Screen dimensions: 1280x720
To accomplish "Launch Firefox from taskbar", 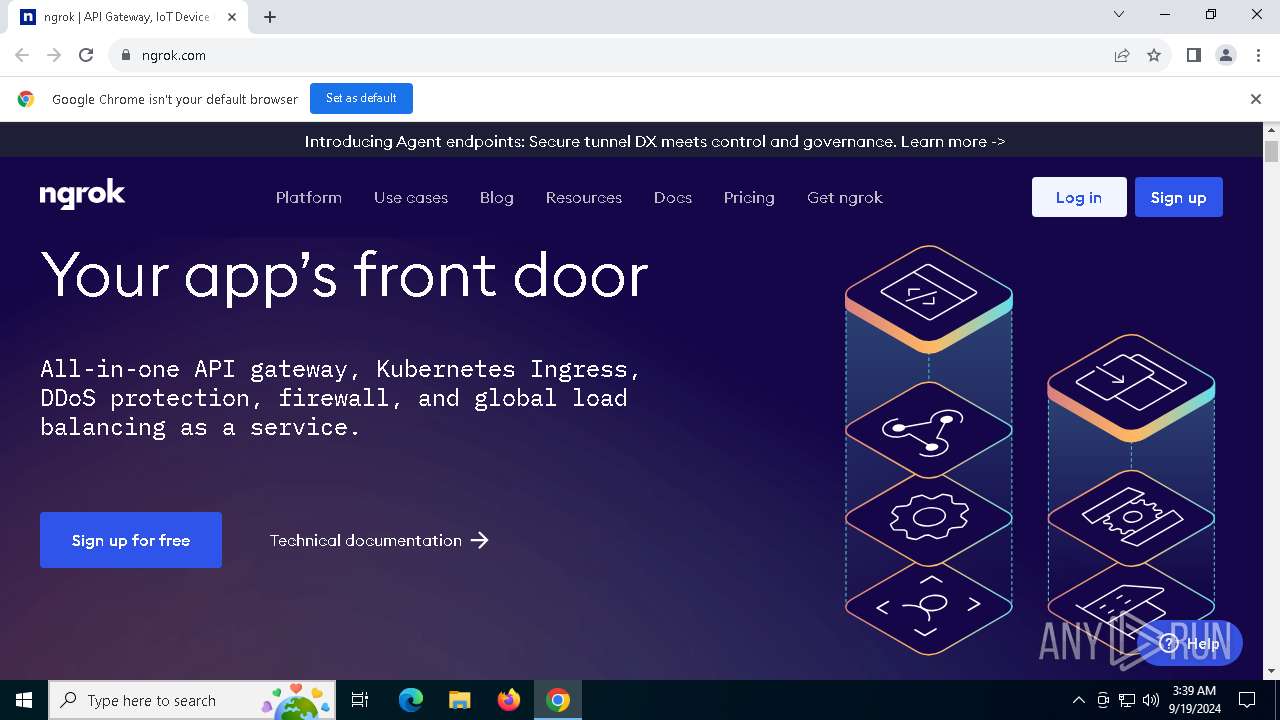I will (509, 700).
